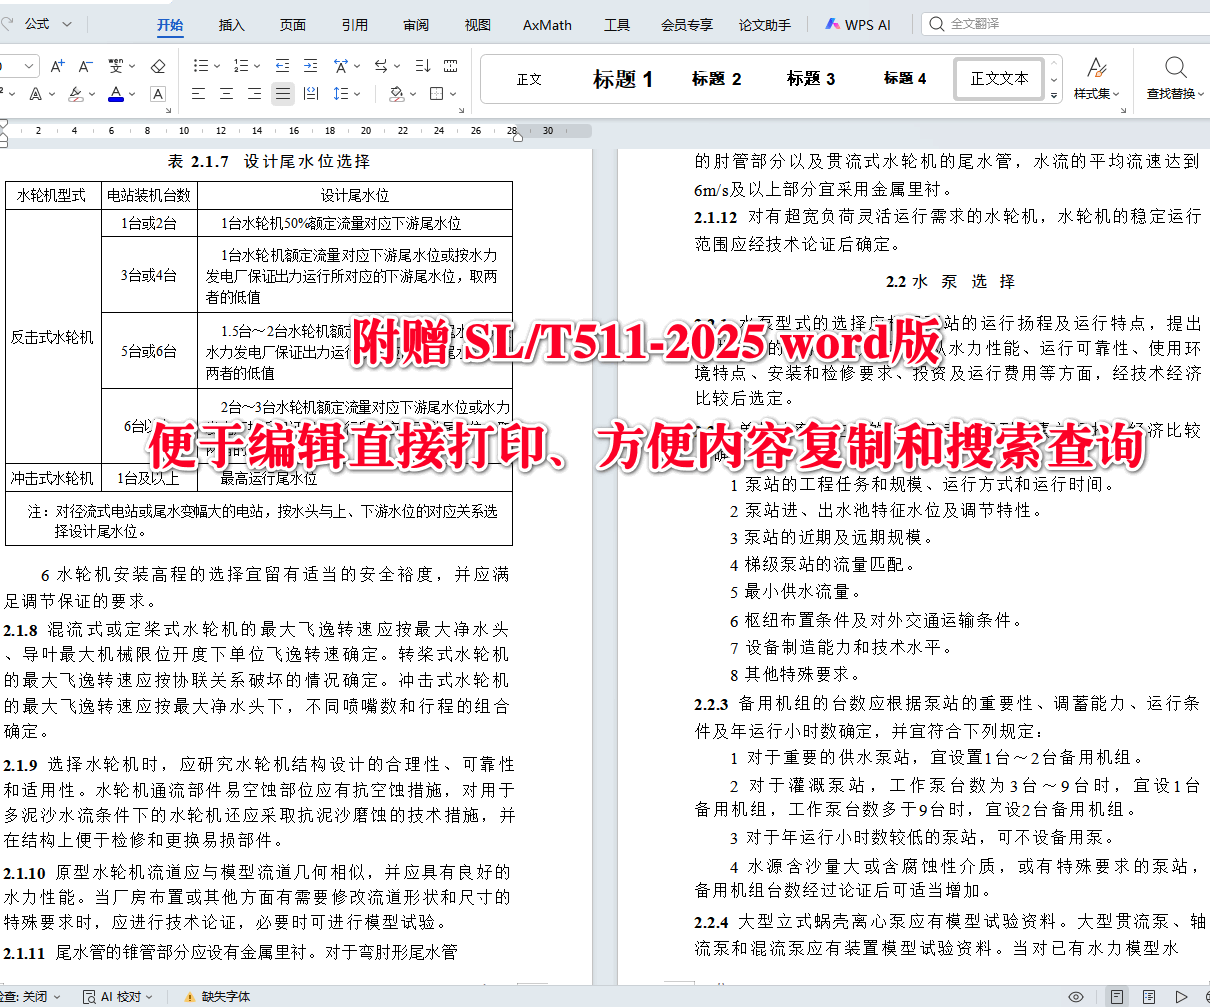Open the 页面 tab
The width and height of the screenshot is (1210, 1007).
pyautogui.click(x=293, y=25)
